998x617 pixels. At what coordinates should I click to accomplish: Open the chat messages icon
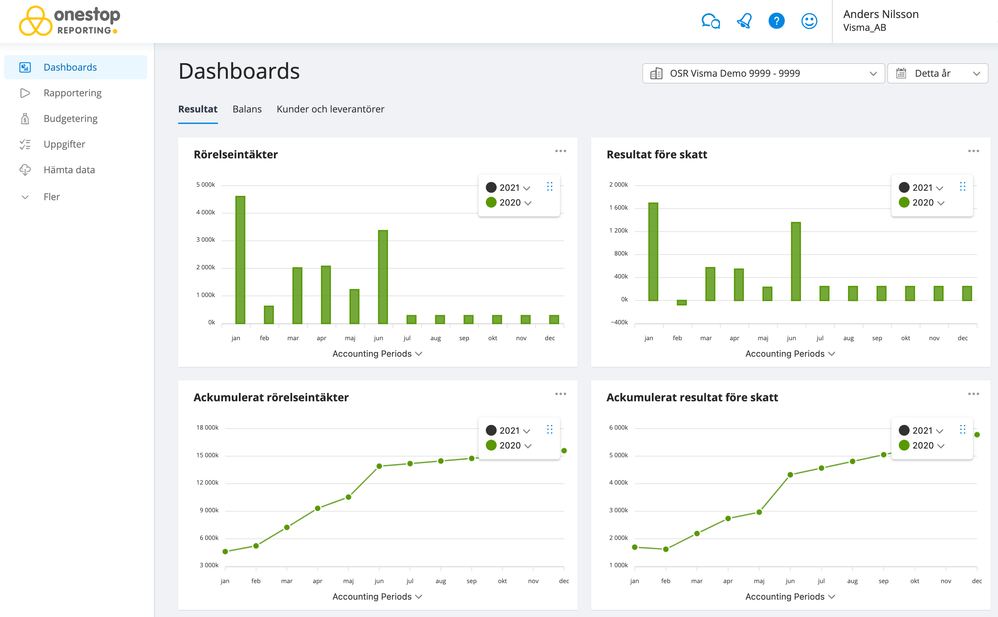(x=710, y=21)
